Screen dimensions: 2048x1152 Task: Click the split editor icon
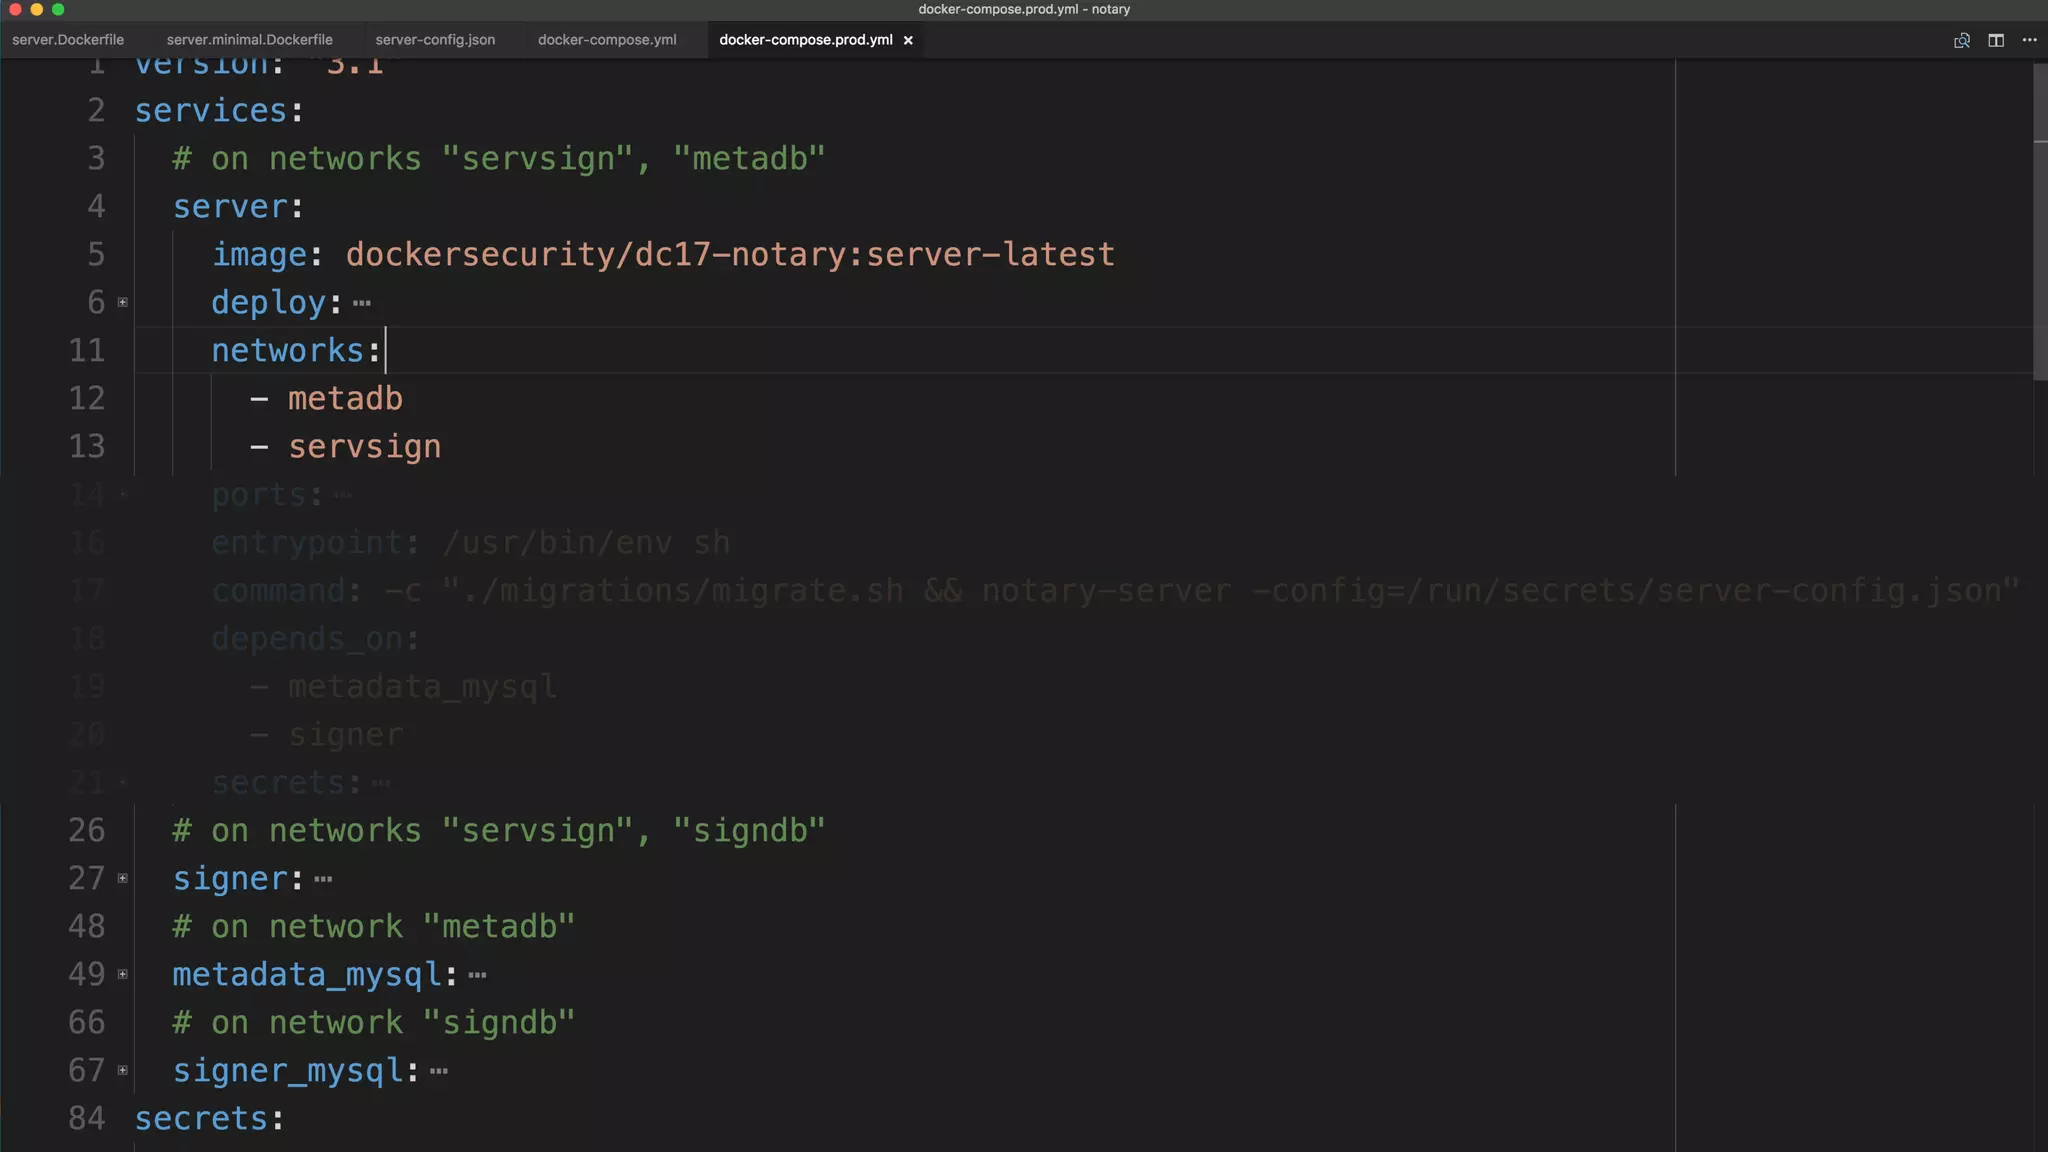pyautogui.click(x=1995, y=40)
